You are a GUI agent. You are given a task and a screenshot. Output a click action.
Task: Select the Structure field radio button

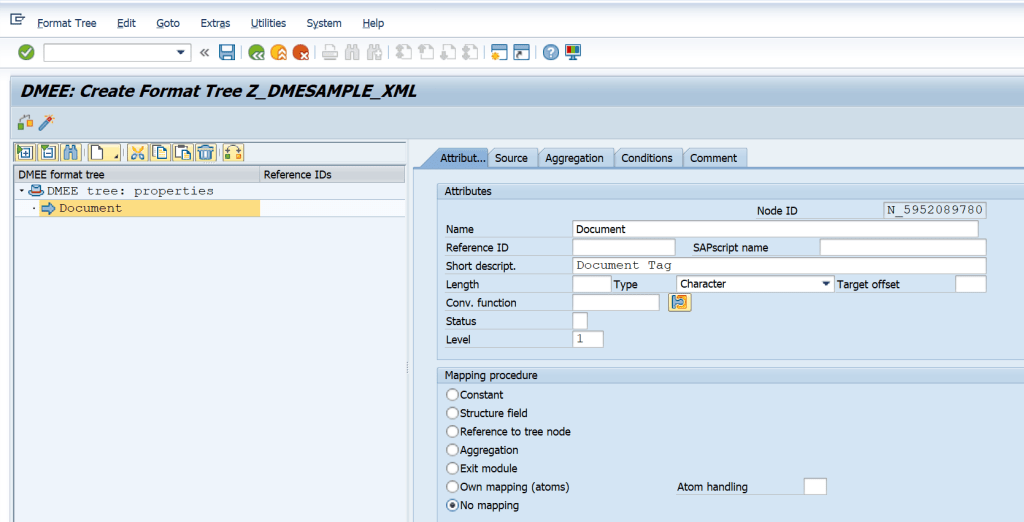452,413
